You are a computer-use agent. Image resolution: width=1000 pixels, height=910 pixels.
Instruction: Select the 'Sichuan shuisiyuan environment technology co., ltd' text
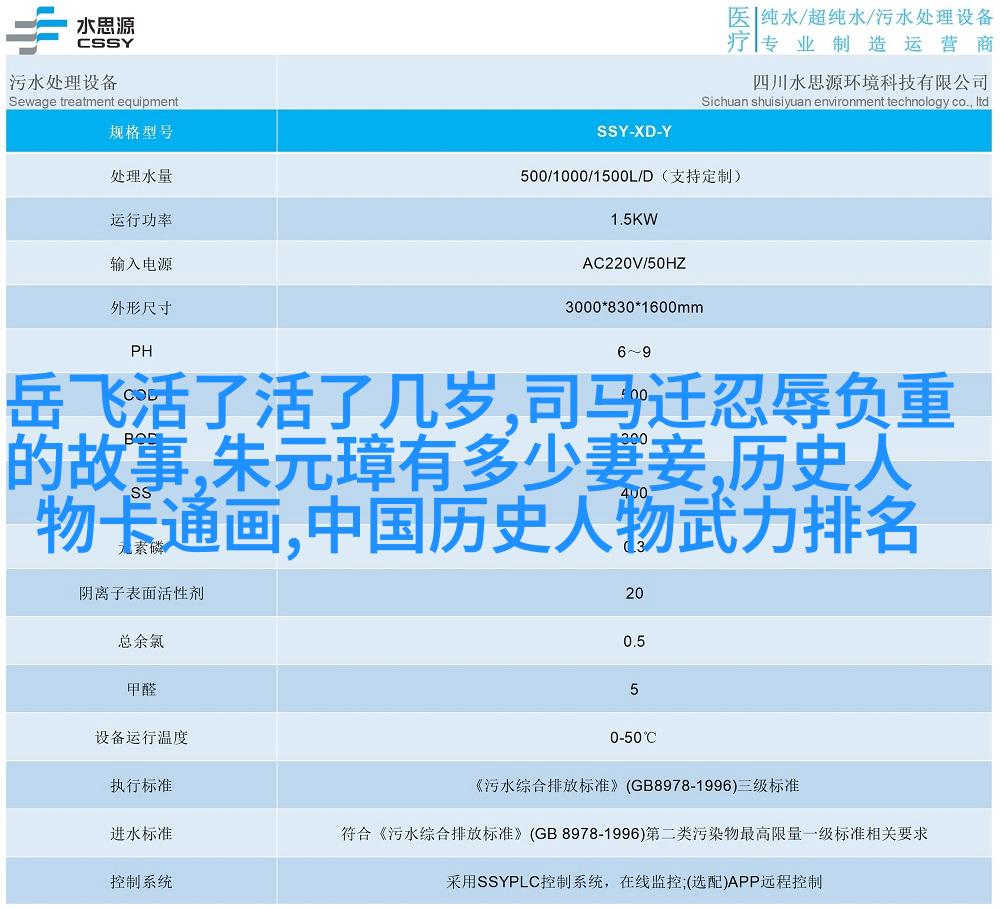click(845, 101)
